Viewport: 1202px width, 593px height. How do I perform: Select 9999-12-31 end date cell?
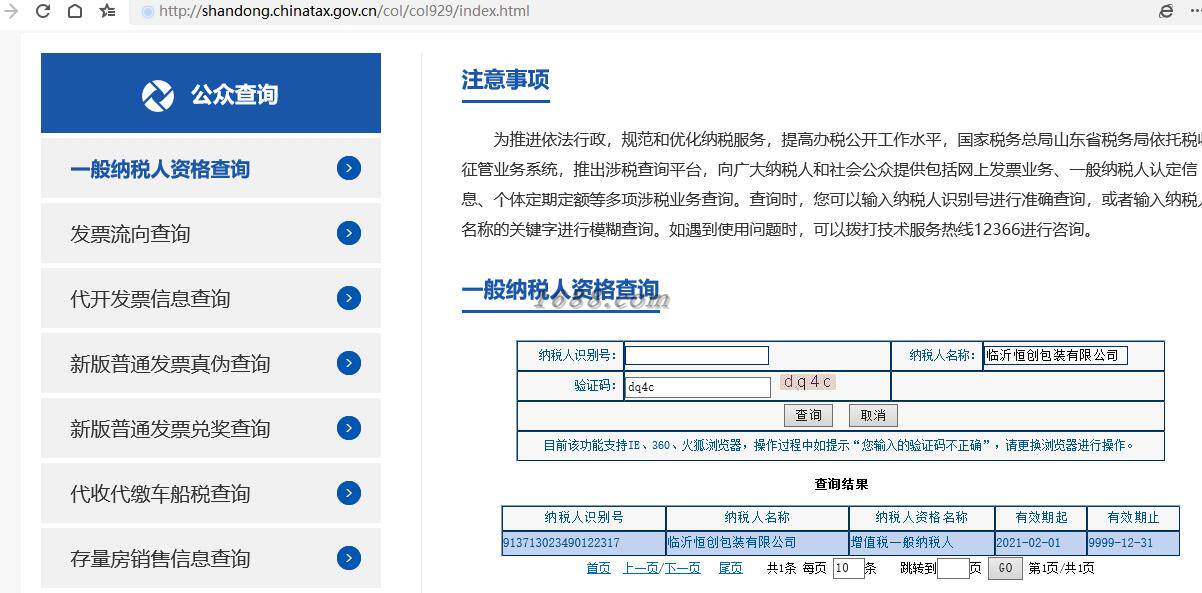coord(1133,542)
